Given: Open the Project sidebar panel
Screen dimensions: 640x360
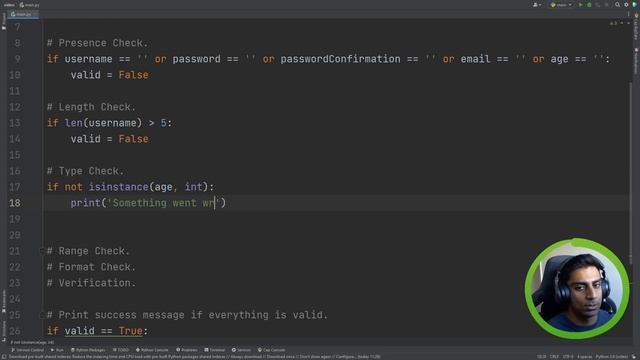Looking at the screenshot, I should (x=4, y=21).
